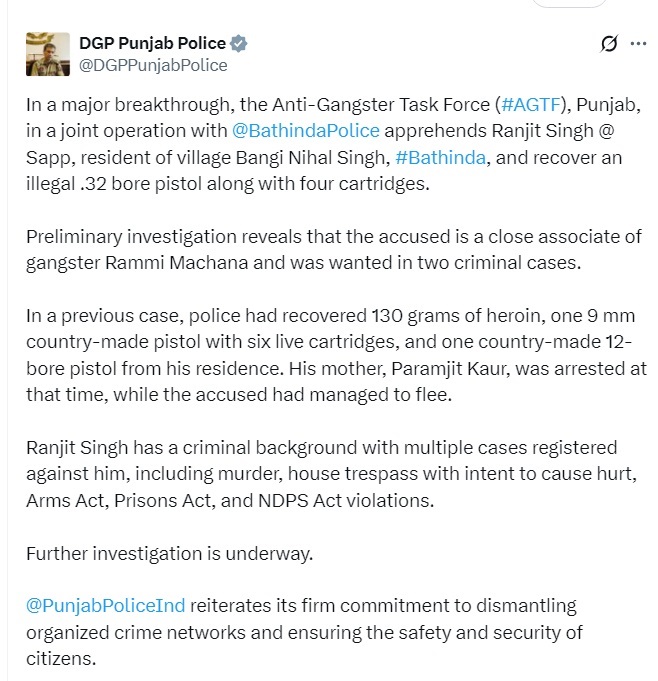
Task: Open the @DGPPunjabPolice handle link
Action: [152, 65]
